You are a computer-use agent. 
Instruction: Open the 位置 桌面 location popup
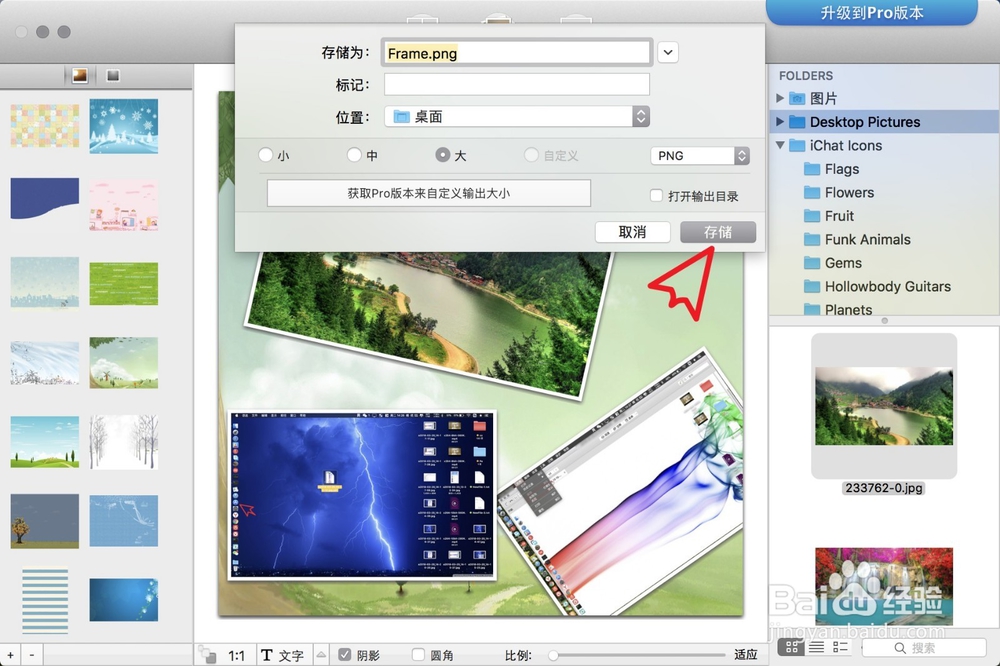(x=517, y=116)
